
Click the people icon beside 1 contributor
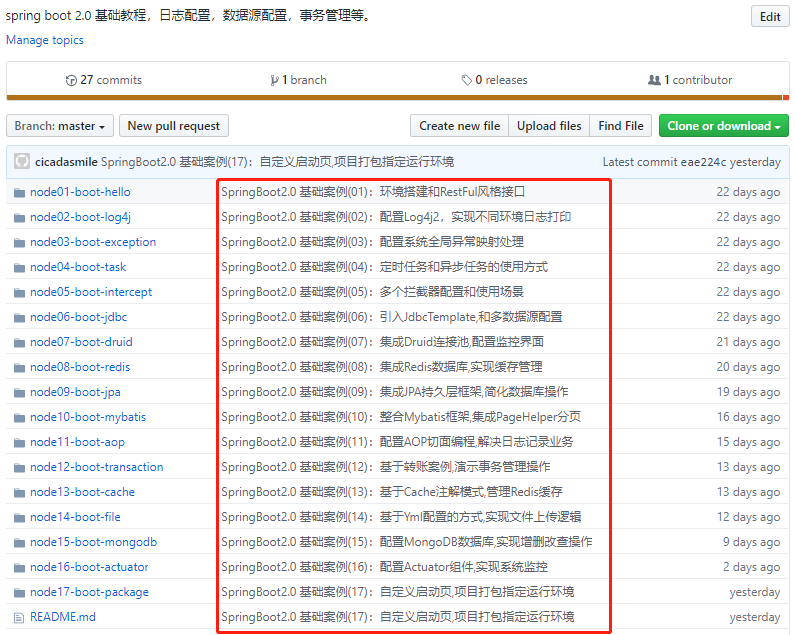click(654, 80)
